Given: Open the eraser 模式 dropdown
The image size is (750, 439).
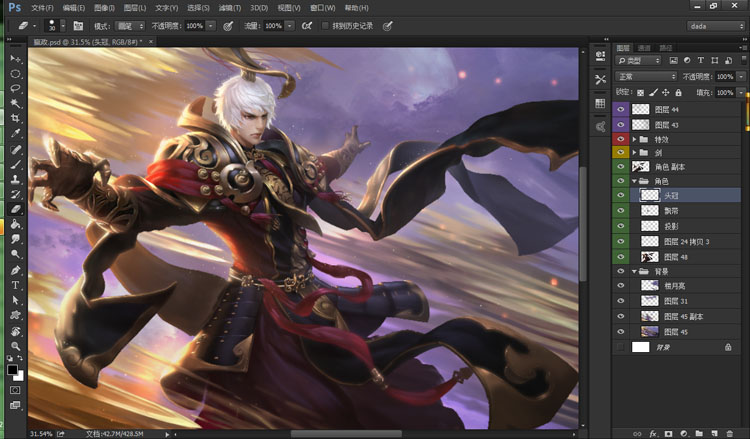Looking at the screenshot, I should coord(130,26).
